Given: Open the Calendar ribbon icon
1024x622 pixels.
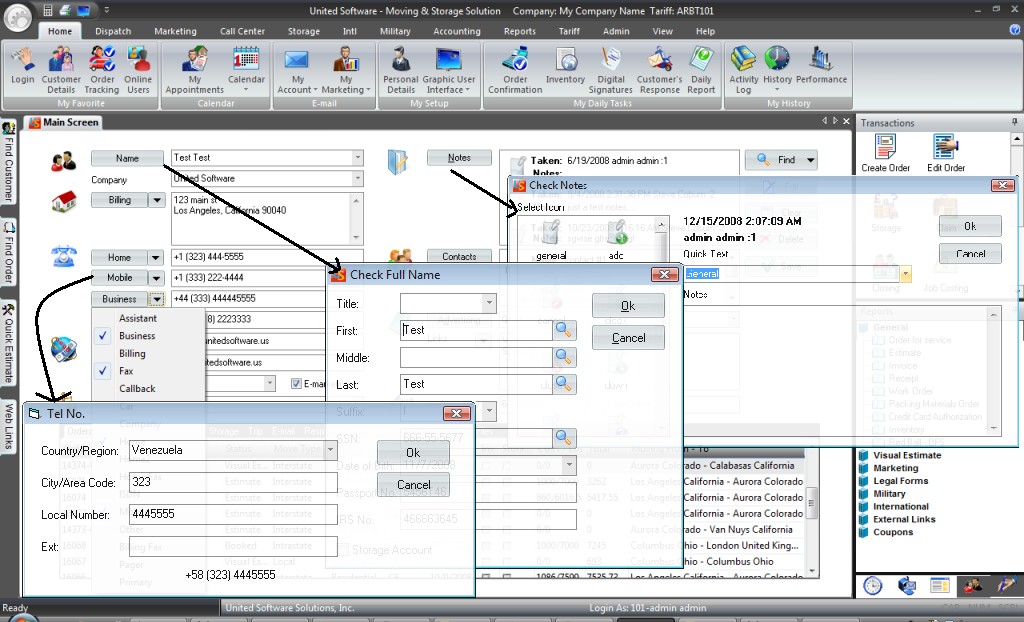Looking at the screenshot, I should (246, 66).
